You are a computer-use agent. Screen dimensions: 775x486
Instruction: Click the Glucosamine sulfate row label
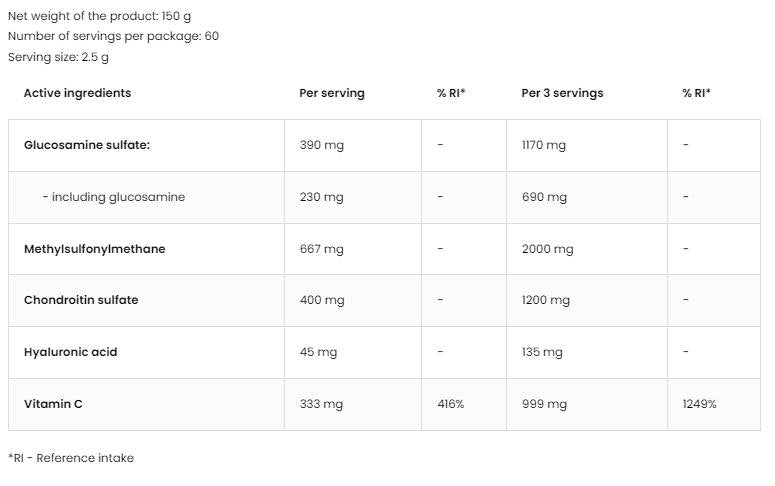[x=86, y=145]
